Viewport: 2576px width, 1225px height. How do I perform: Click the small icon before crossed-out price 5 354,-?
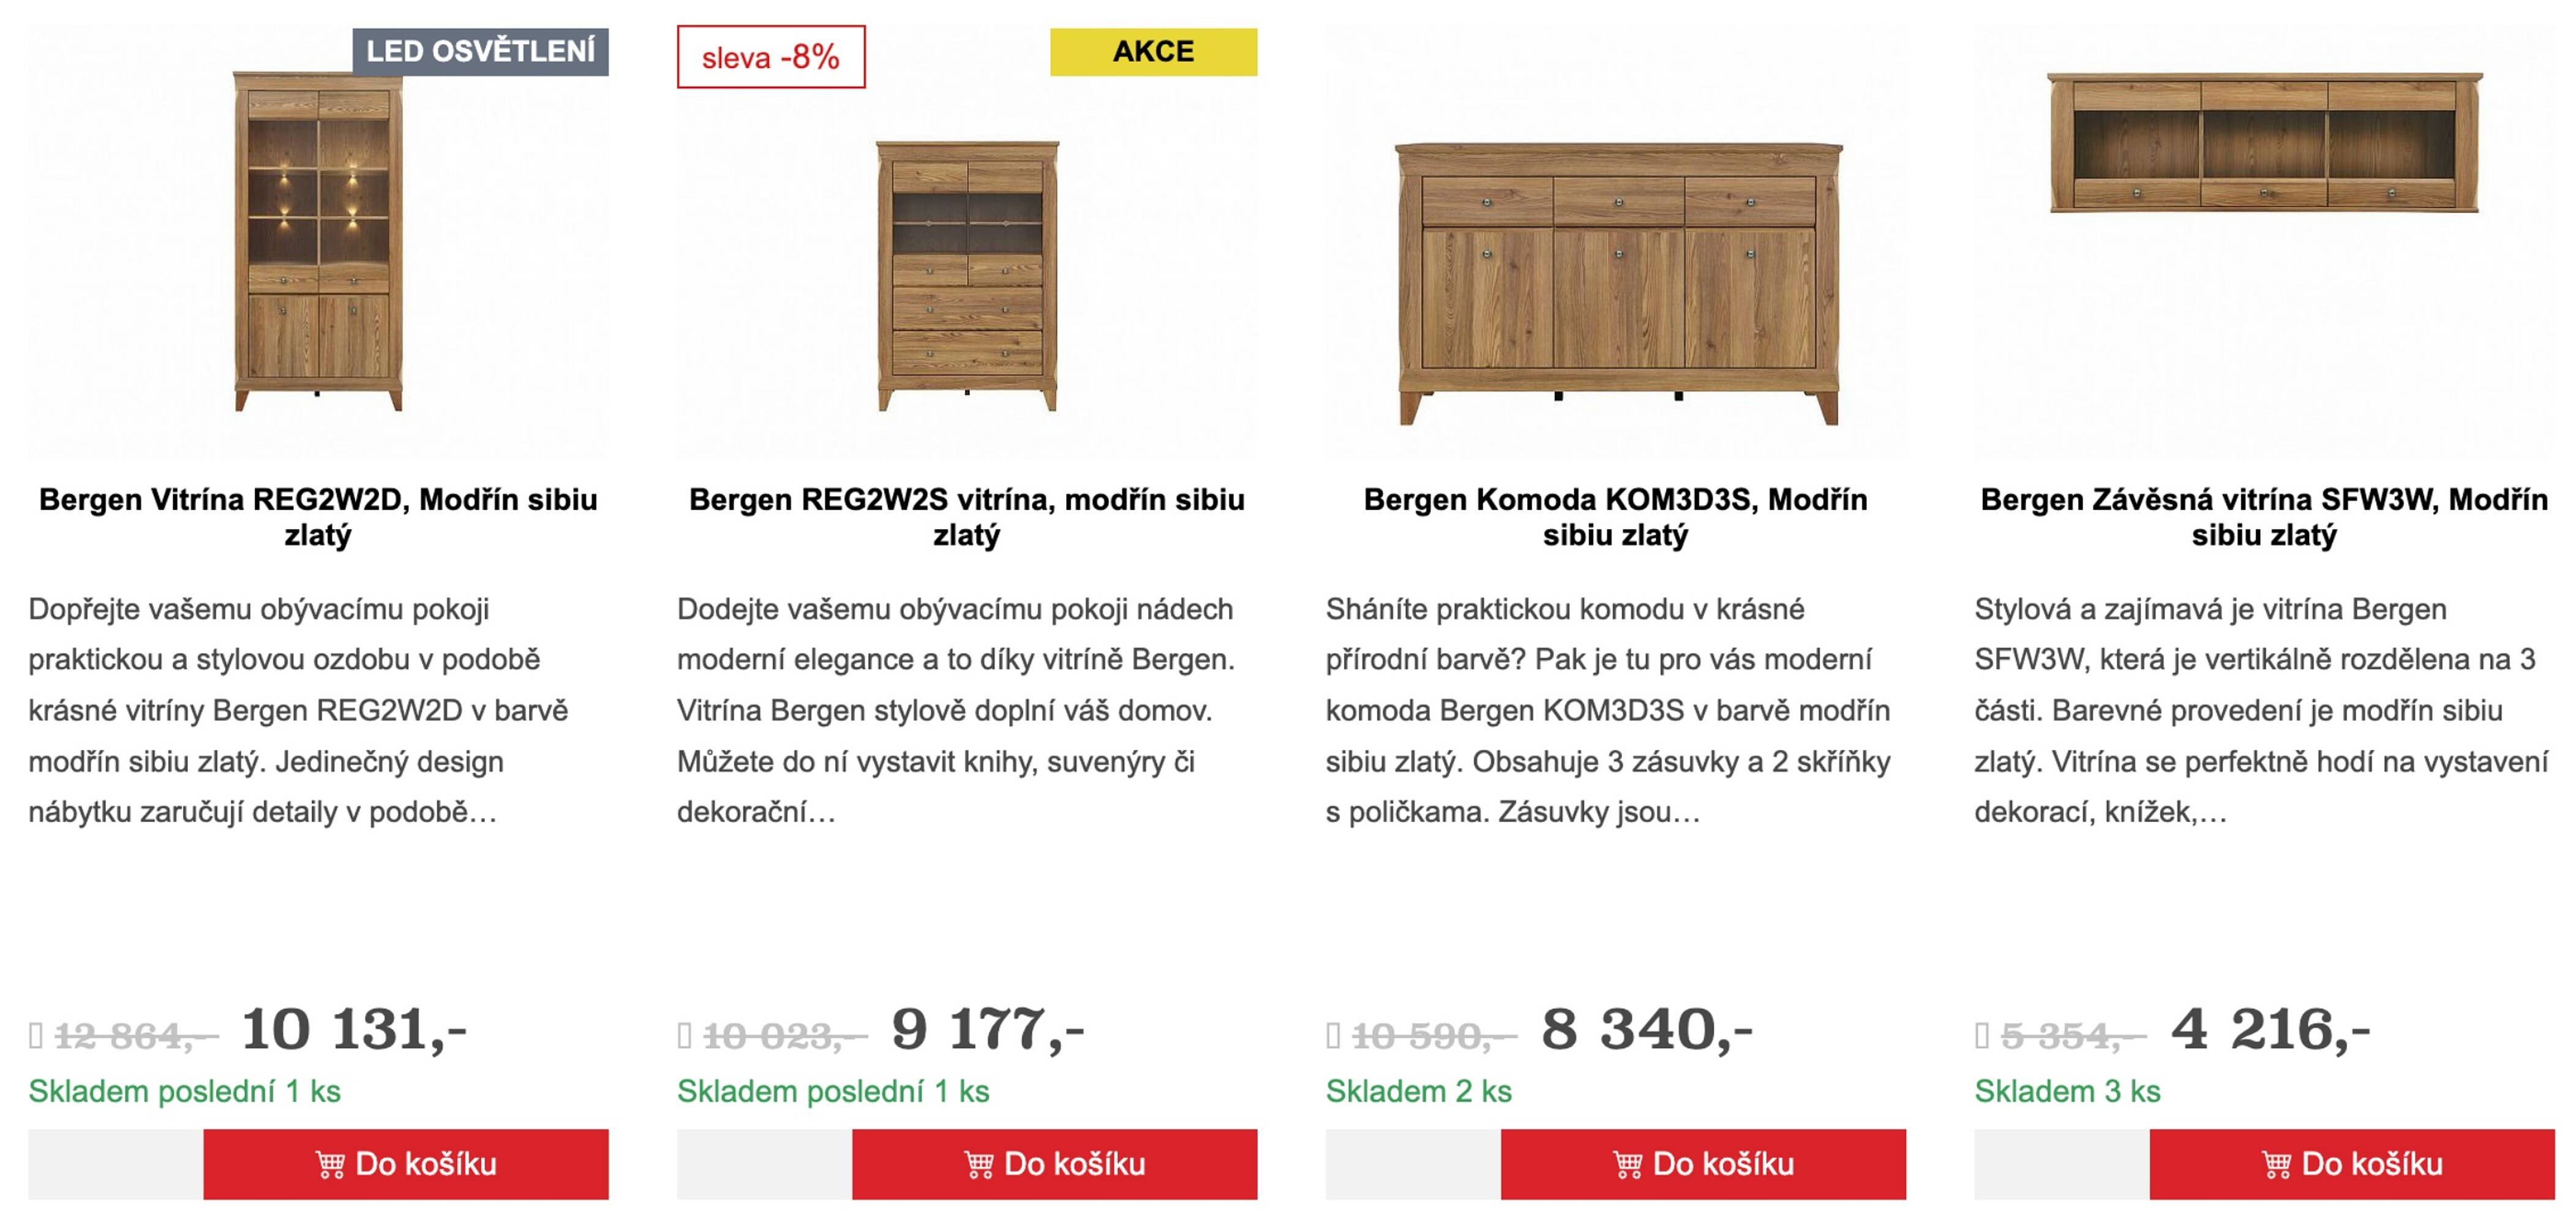tap(1982, 1036)
